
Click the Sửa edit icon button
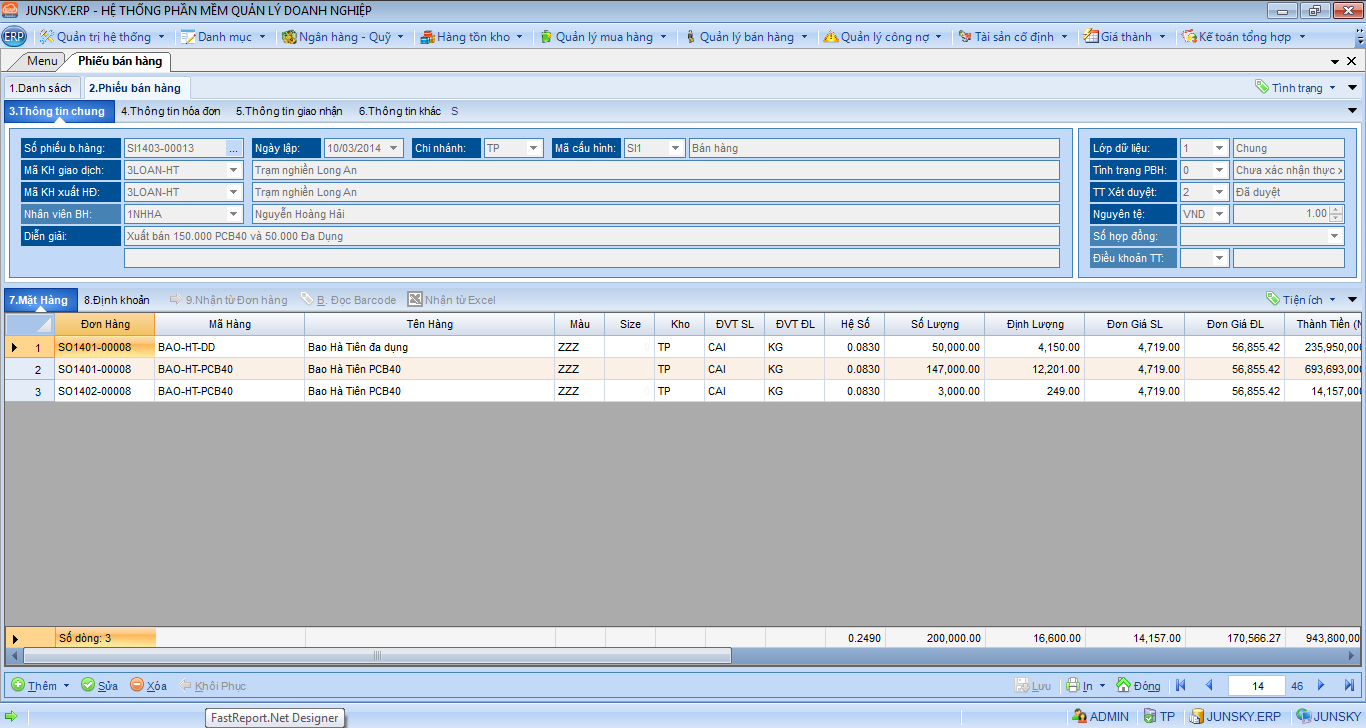click(x=88, y=685)
